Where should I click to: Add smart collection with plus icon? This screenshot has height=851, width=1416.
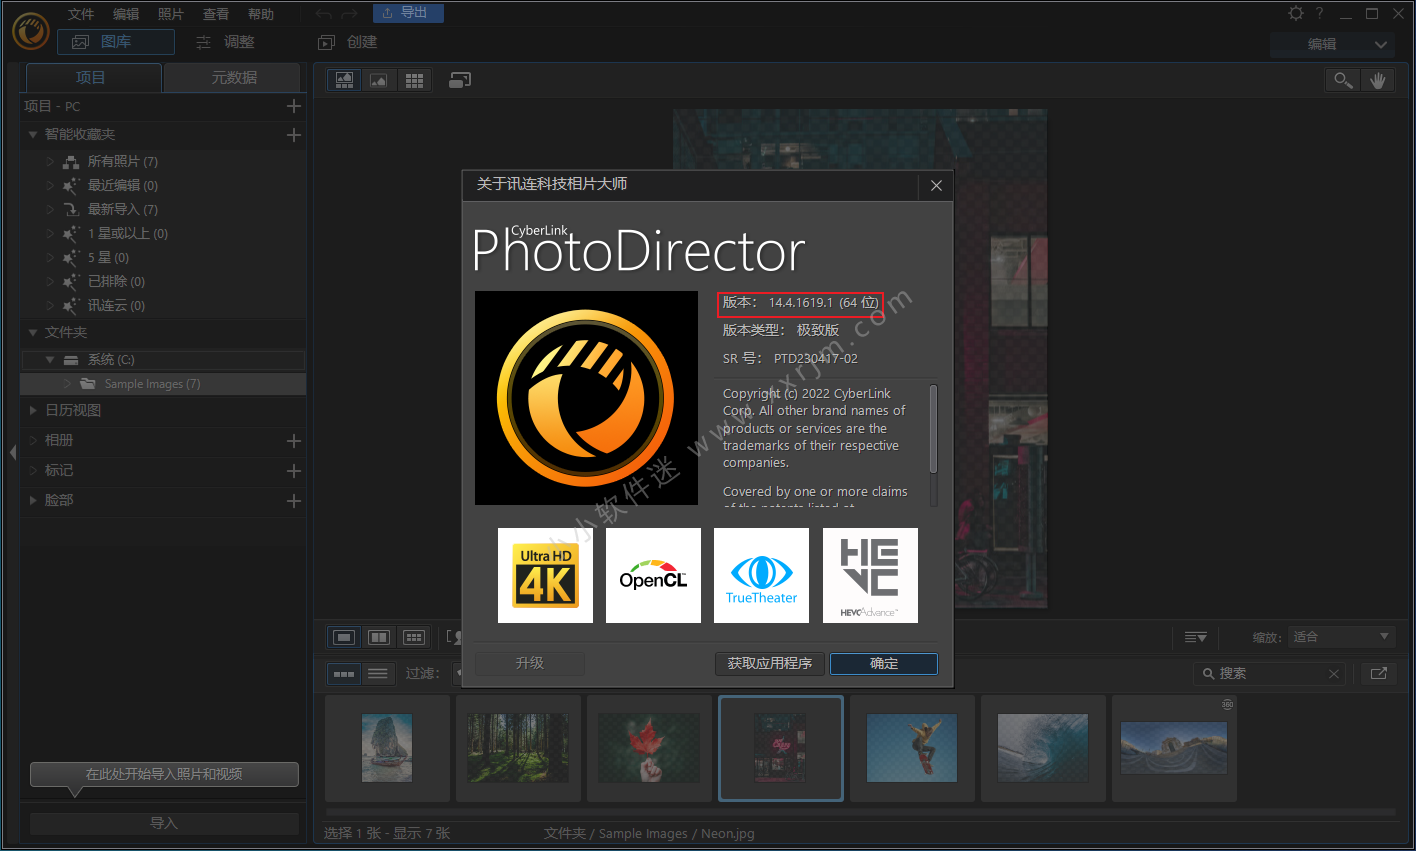(x=294, y=134)
